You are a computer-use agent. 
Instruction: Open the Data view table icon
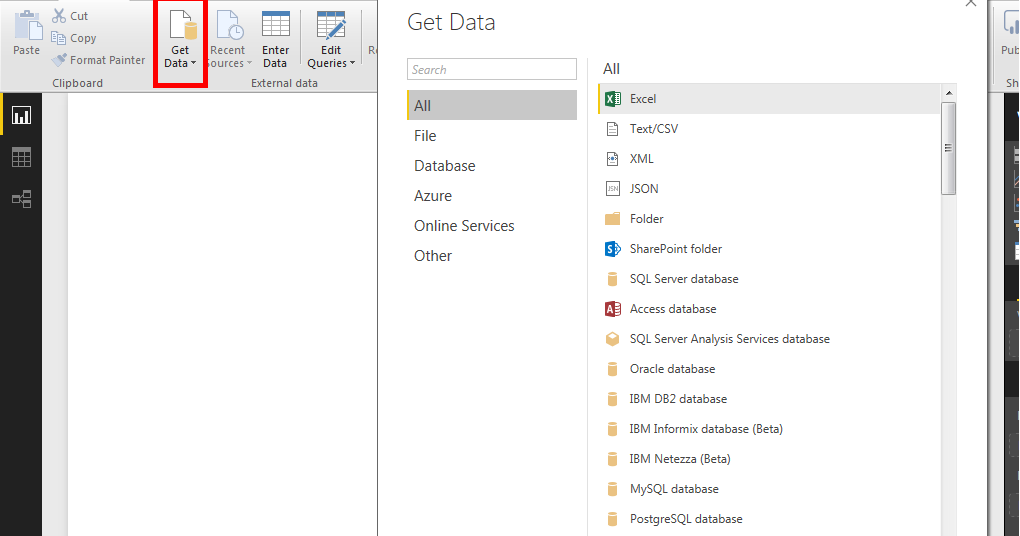[21, 157]
